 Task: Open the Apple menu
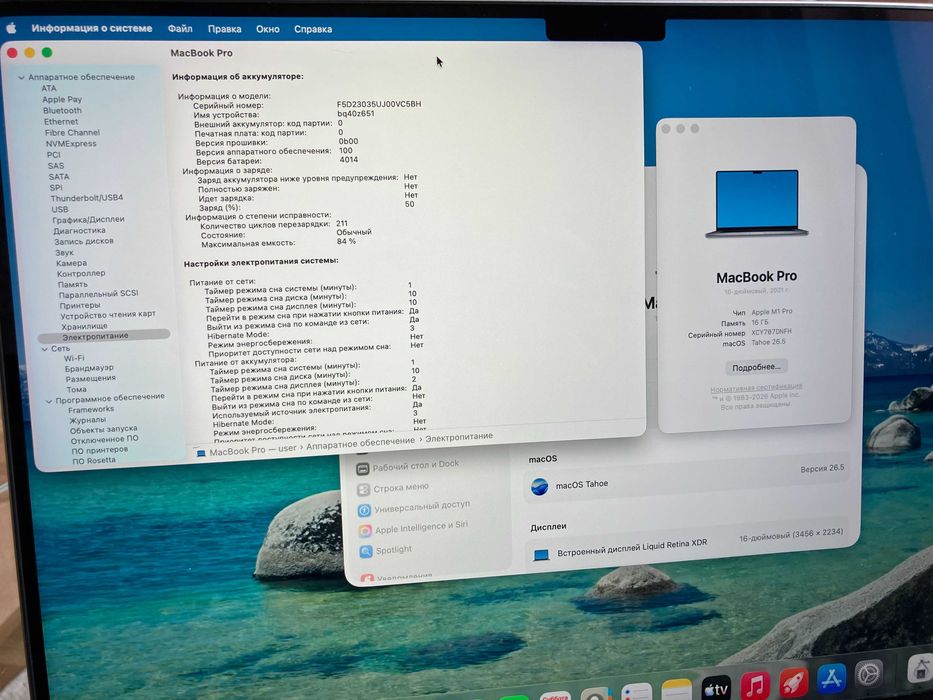pyautogui.click(x=11, y=27)
